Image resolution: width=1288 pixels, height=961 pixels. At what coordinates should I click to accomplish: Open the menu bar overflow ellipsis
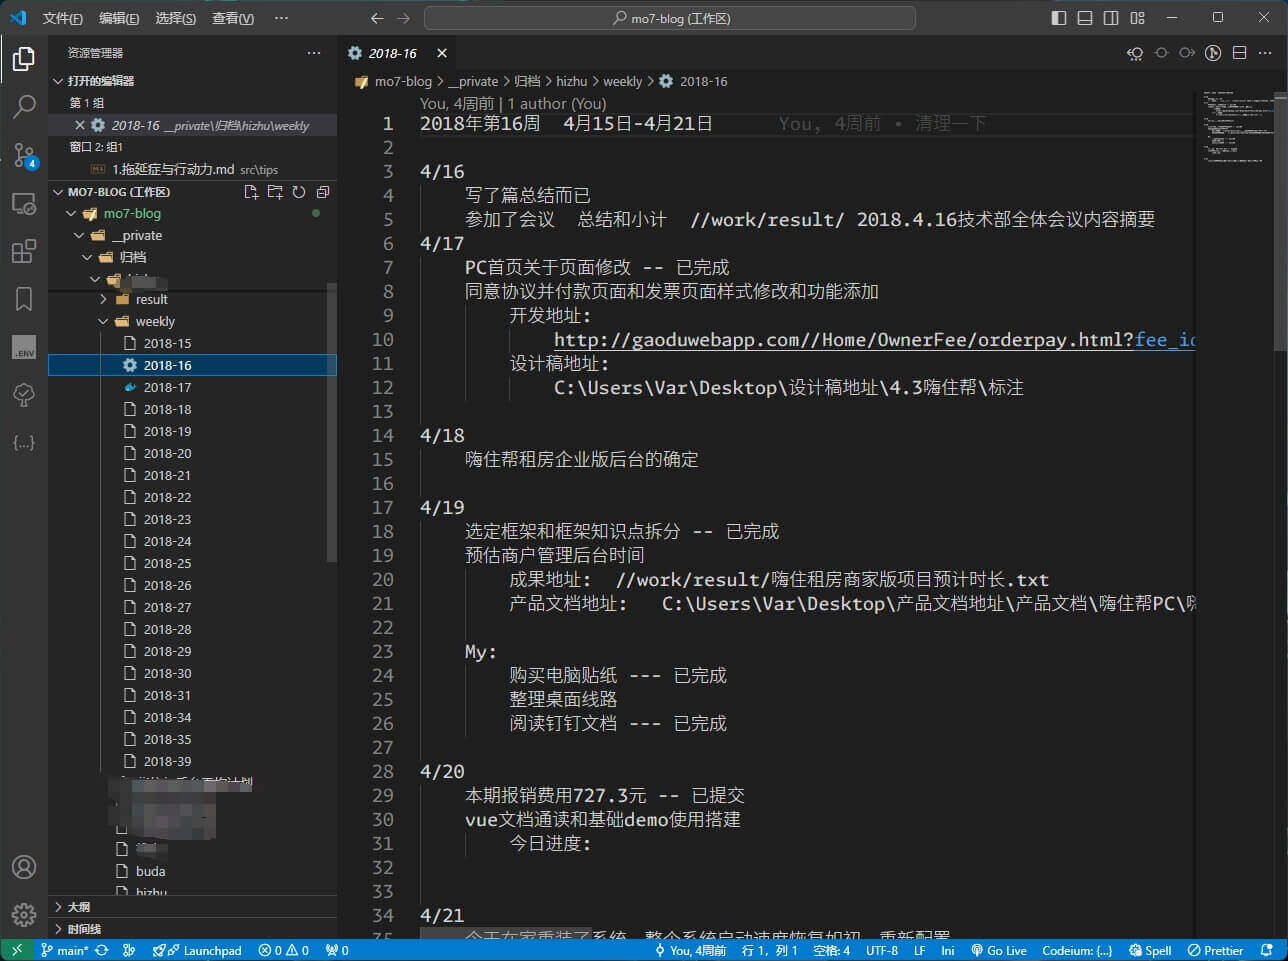pyautogui.click(x=281, y=18)
